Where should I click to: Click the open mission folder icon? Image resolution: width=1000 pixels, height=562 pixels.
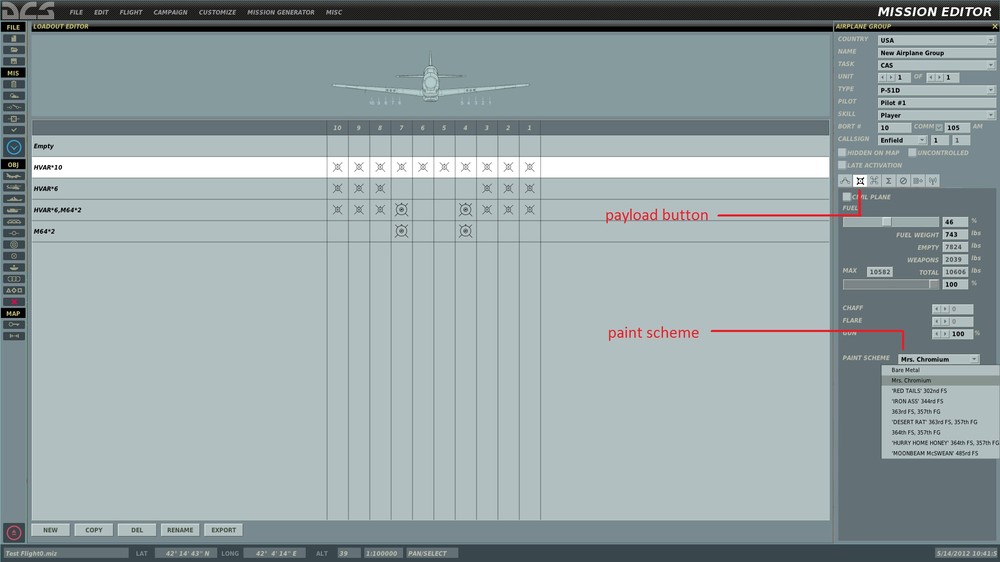(x=13, y=50)
